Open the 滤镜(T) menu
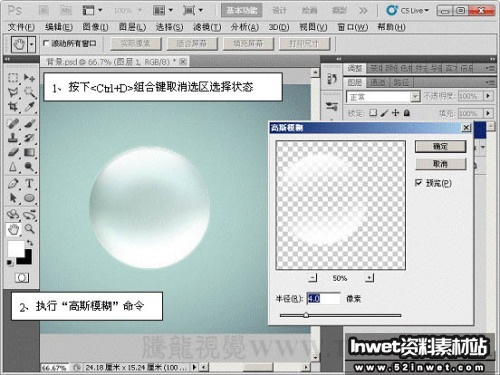Image resolution: width=500 pixels, height=375 pixels. click(x=207, y=27)
